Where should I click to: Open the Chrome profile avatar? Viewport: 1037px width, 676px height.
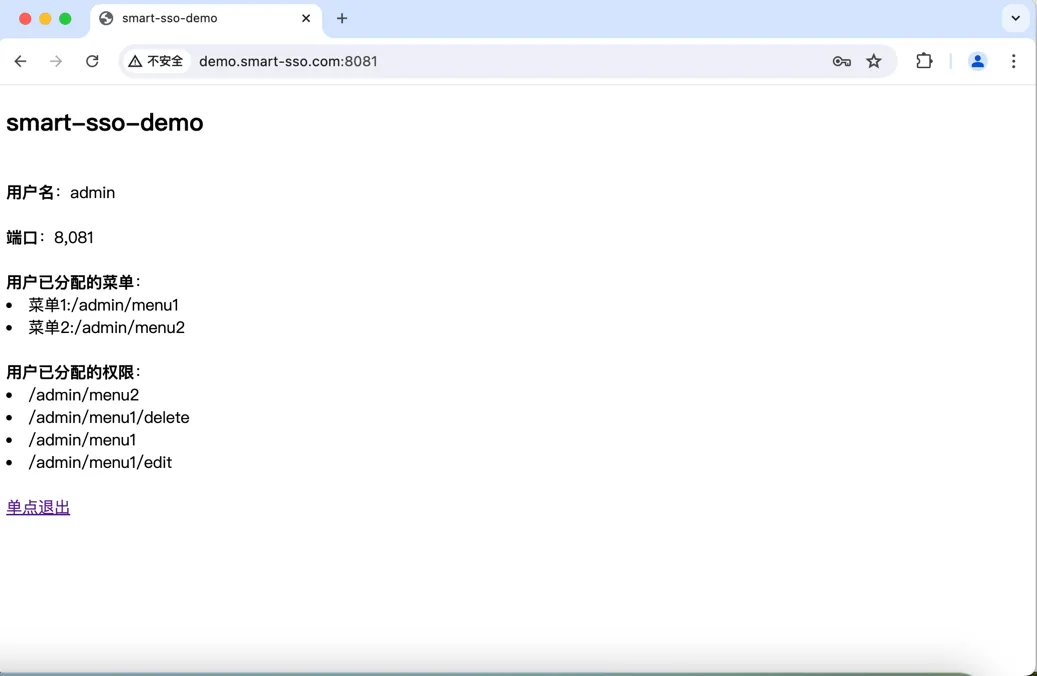pos(977,62)
